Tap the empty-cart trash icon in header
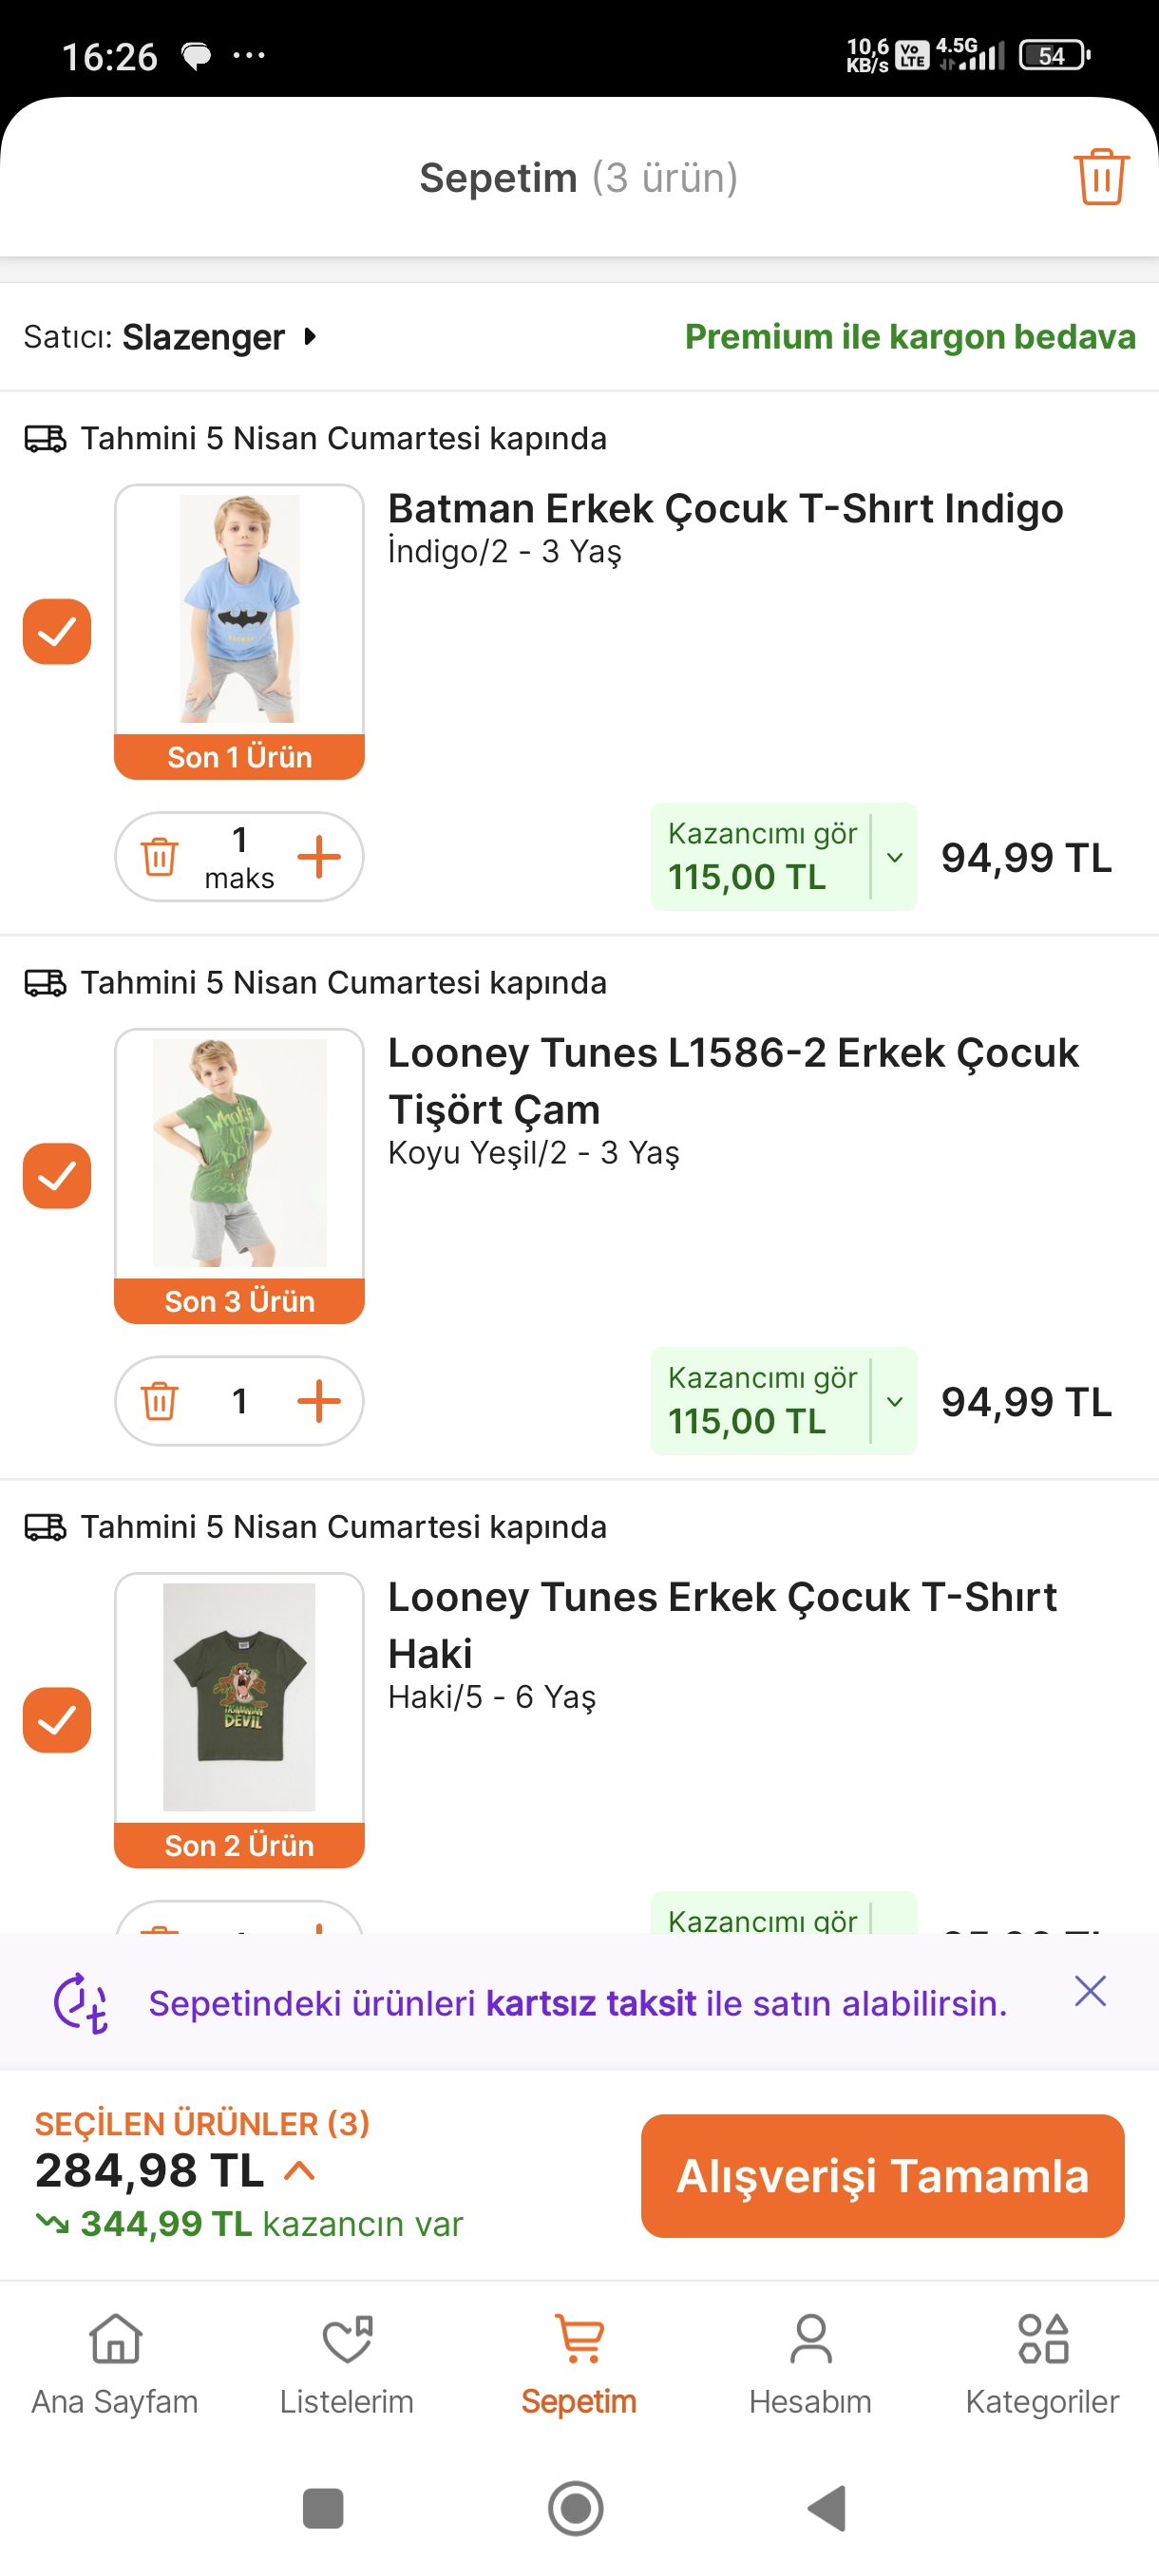Viewport: 1159px width, 2576px height. coord(1100,177)
